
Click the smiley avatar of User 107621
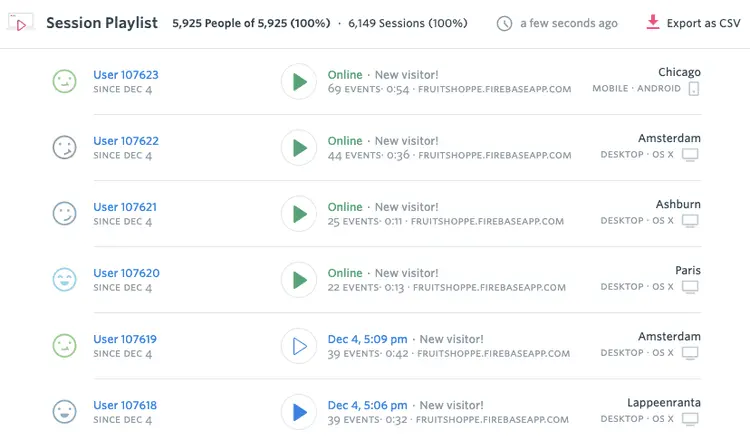[64, 214]
